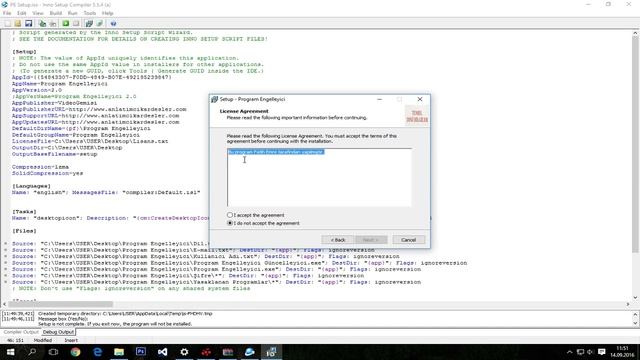Open Visual Studio from the taskbar
Viewport: 640px width, 360px height.
point(162,352)
